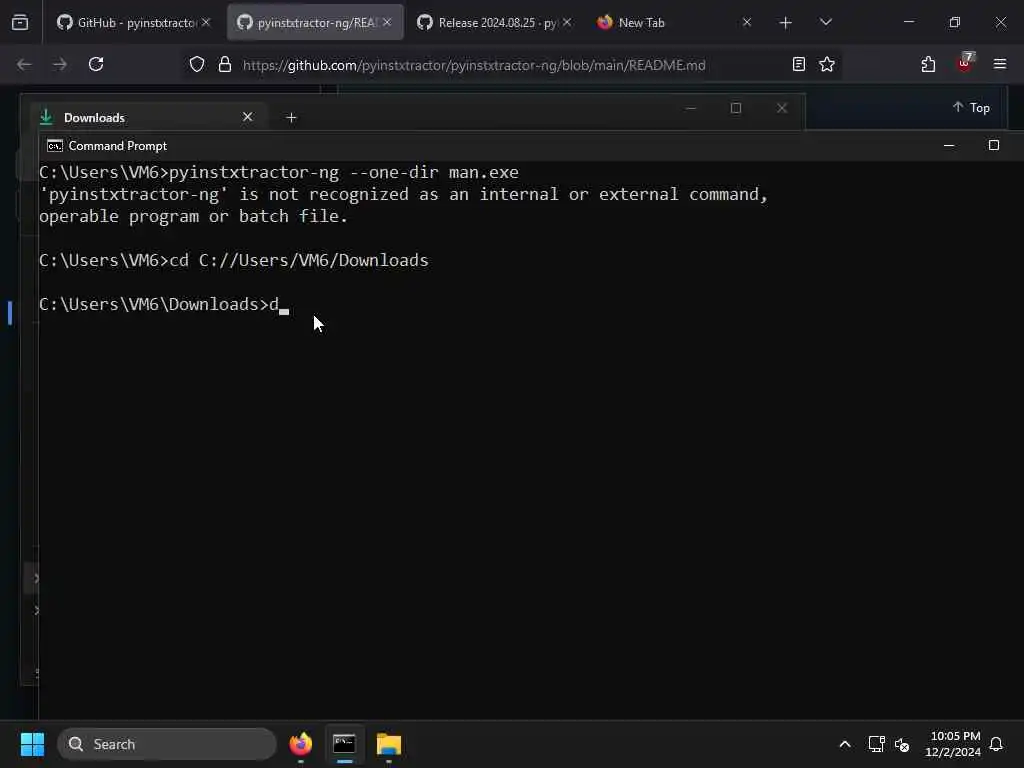This screenshot has width=1024, height=768.
Task: Open File Explorer from the taskbar
Action: pos(389,744)
